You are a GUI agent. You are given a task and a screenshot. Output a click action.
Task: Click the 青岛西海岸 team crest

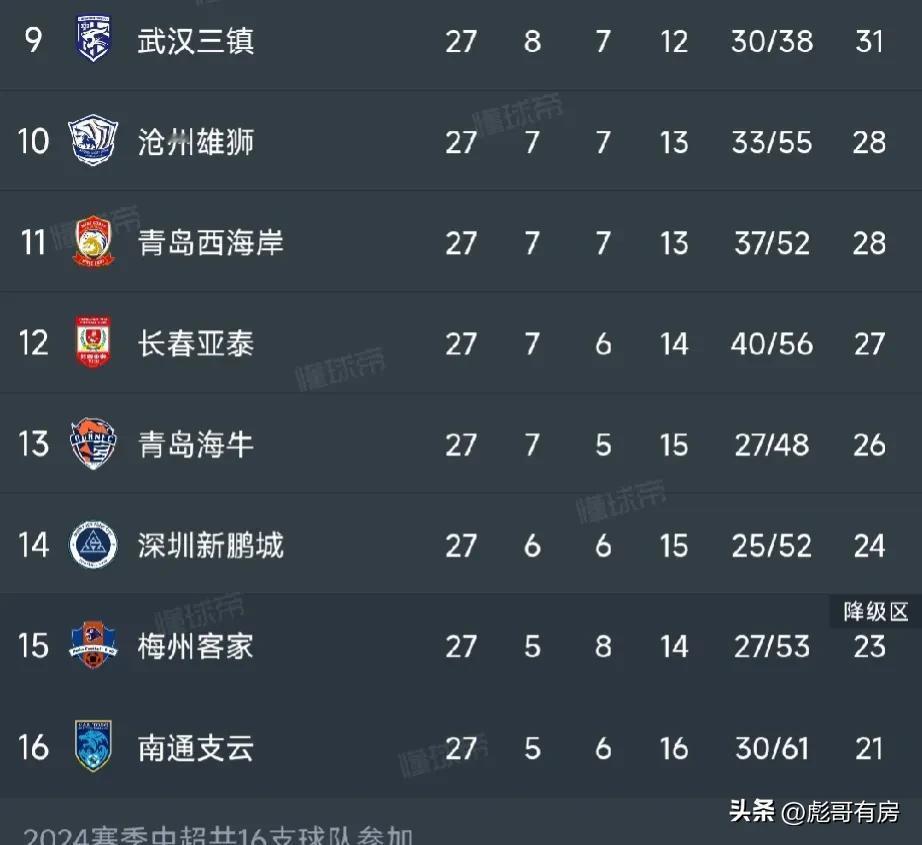(93, 241)
